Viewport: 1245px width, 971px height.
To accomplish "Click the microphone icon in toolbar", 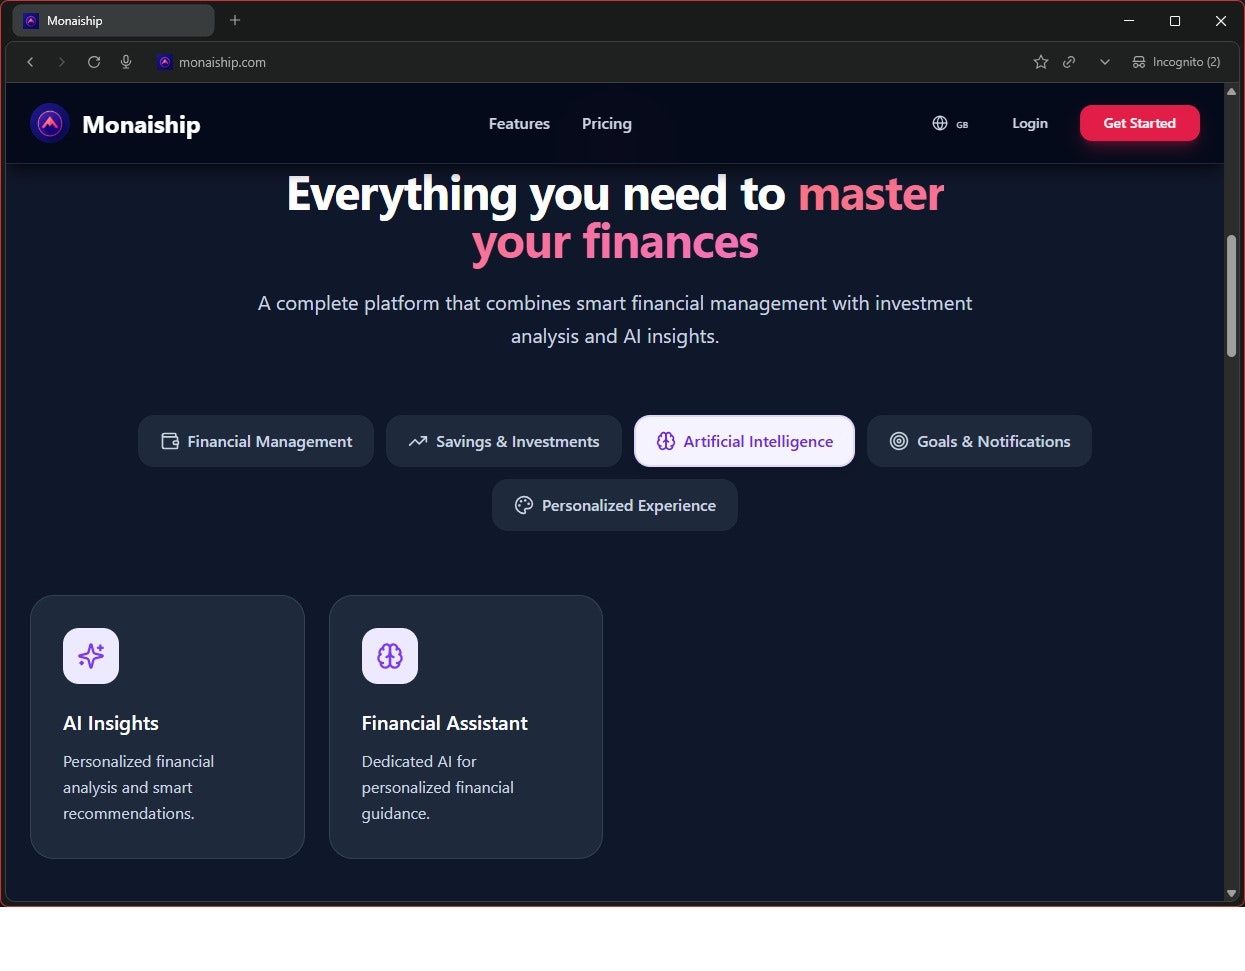I will click(126, 62).
